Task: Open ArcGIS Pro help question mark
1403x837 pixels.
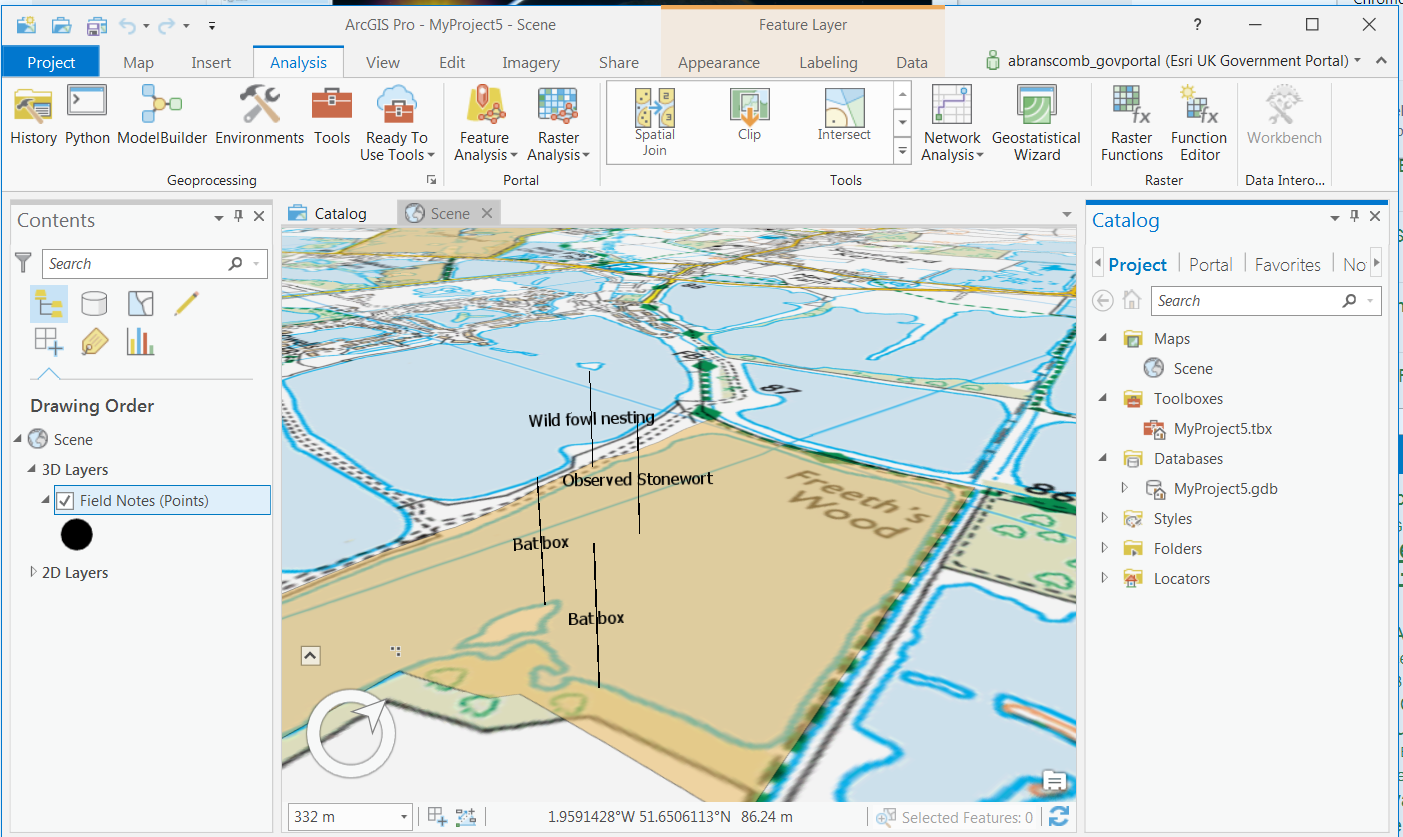Action: pyautogui.click(x=1198, y=25)
